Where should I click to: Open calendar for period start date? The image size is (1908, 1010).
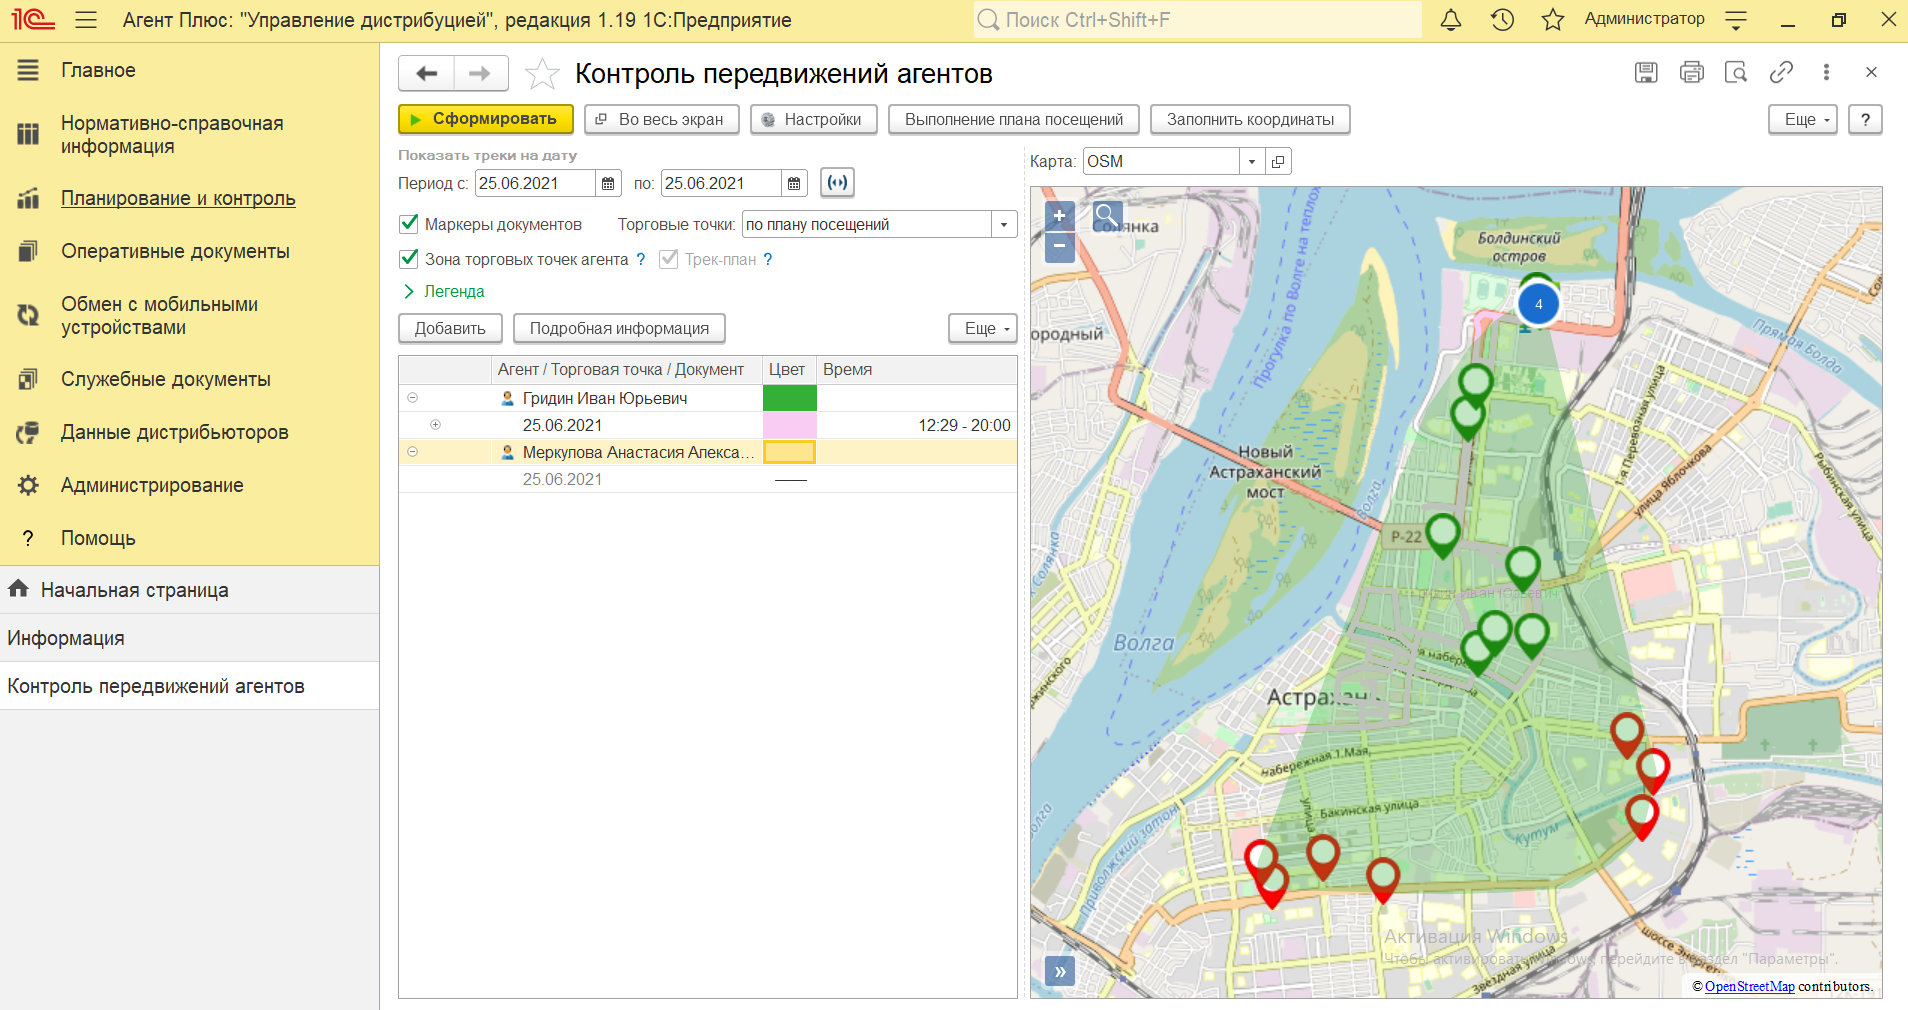click(x=608, y=183)
